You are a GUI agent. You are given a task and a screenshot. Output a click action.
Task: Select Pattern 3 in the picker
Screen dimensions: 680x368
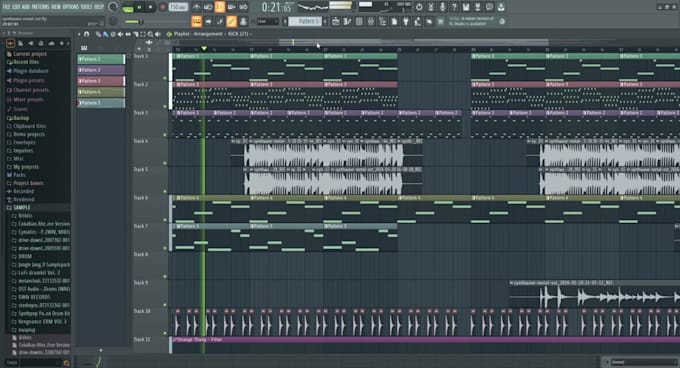pyautogui.click(x=101, y=81)
